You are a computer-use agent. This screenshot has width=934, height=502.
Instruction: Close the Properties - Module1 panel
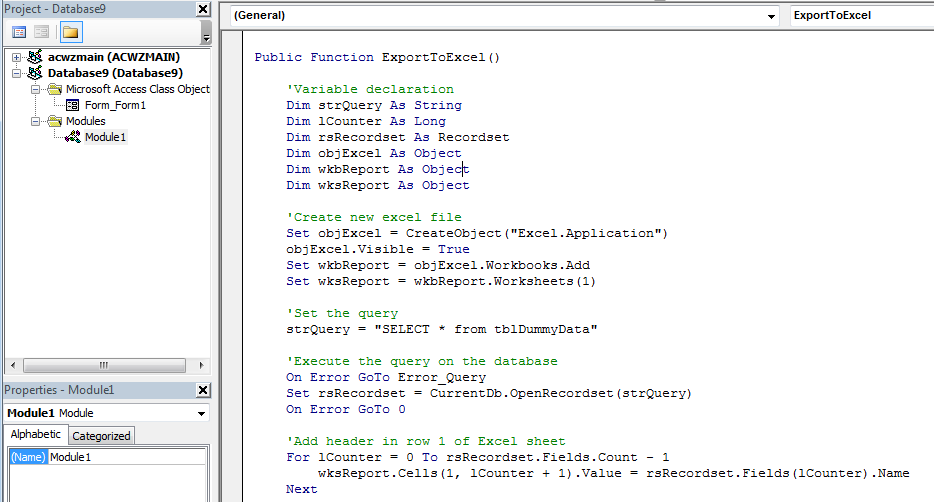coord(203,390)
